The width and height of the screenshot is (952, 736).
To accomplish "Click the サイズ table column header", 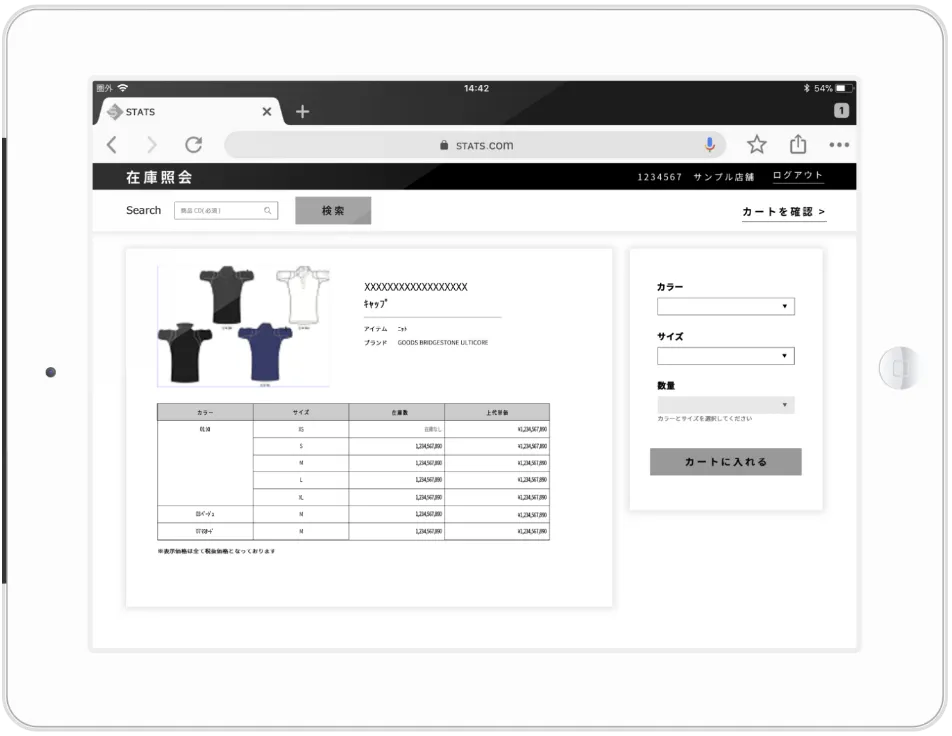I will [x=301, y=412].
